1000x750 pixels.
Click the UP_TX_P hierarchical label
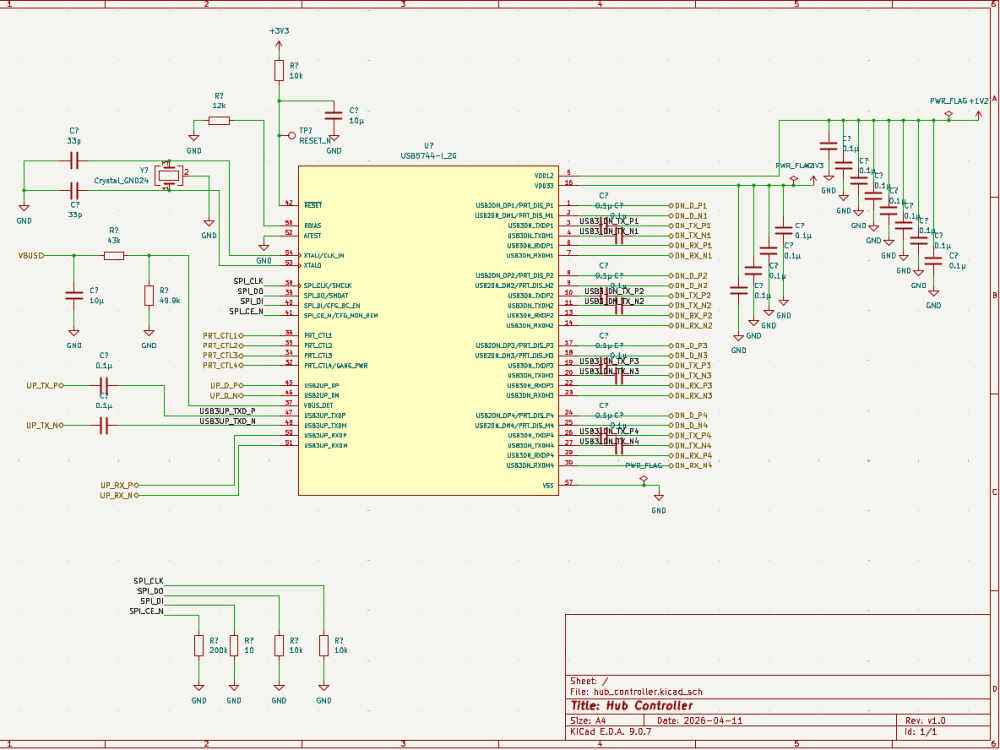[45, 386]
